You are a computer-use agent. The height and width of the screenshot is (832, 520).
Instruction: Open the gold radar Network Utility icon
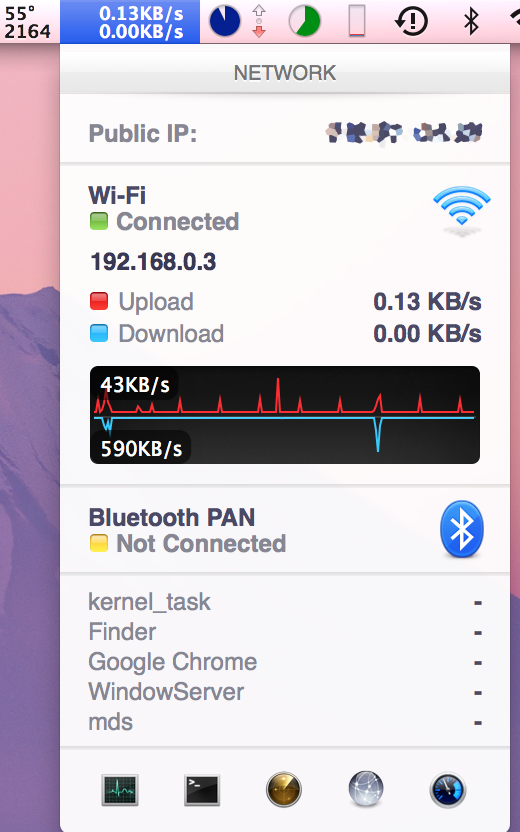coord(284,790)
